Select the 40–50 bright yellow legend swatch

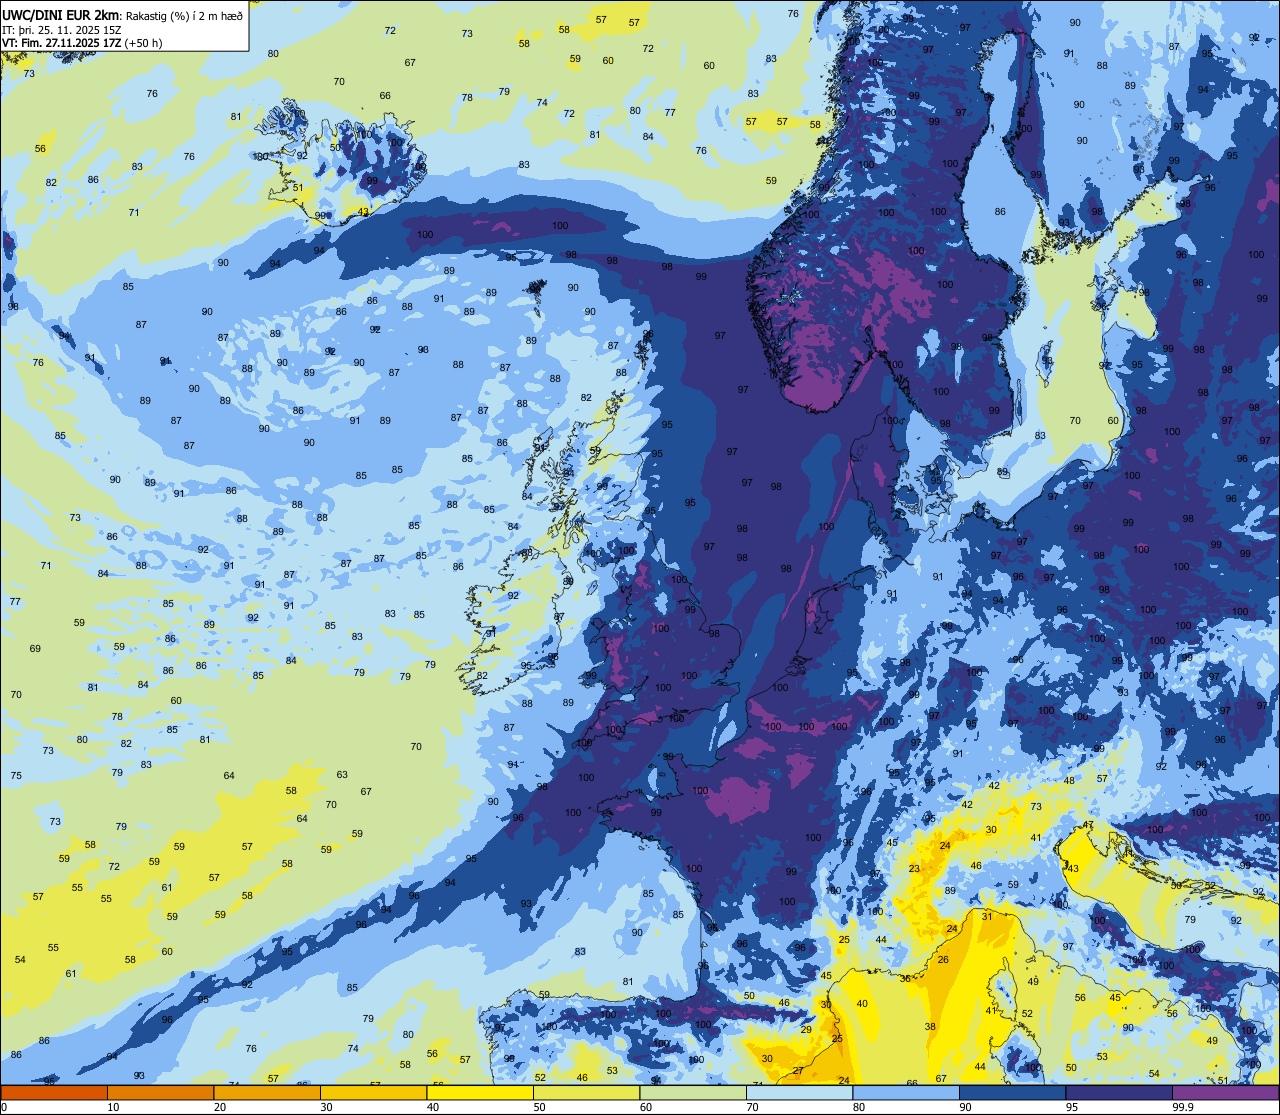pyautogui.click(x=480, y=1092)
